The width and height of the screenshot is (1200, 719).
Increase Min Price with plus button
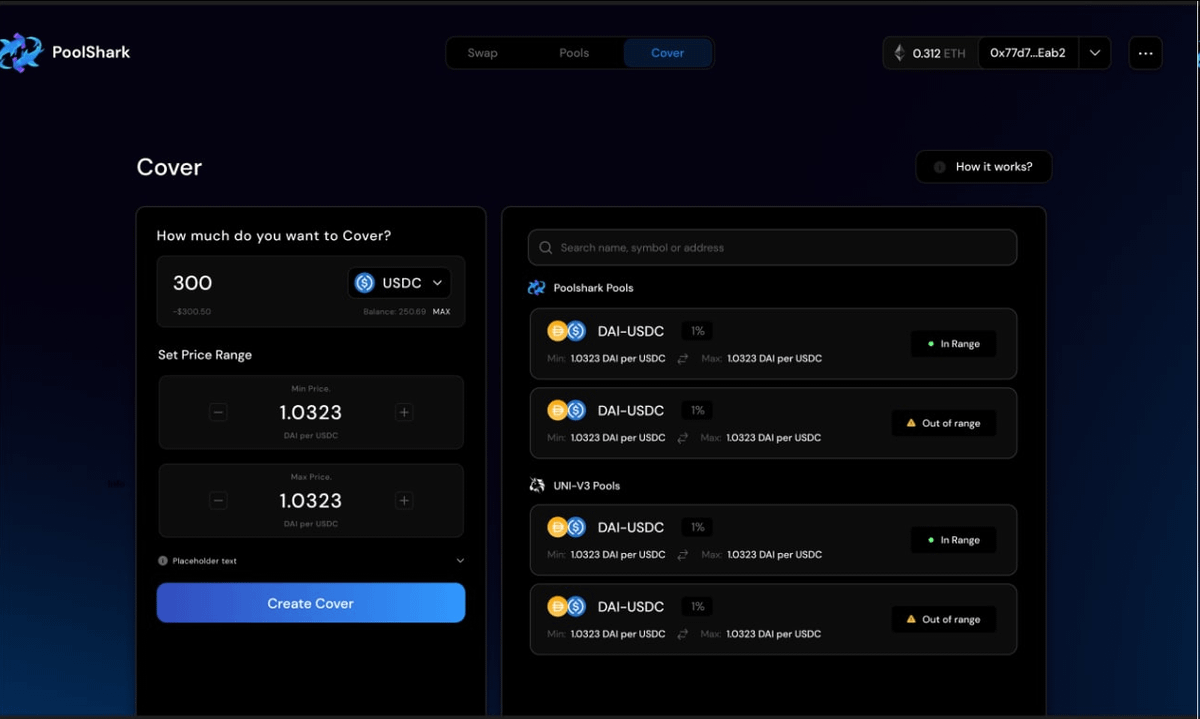coord(404,412)
